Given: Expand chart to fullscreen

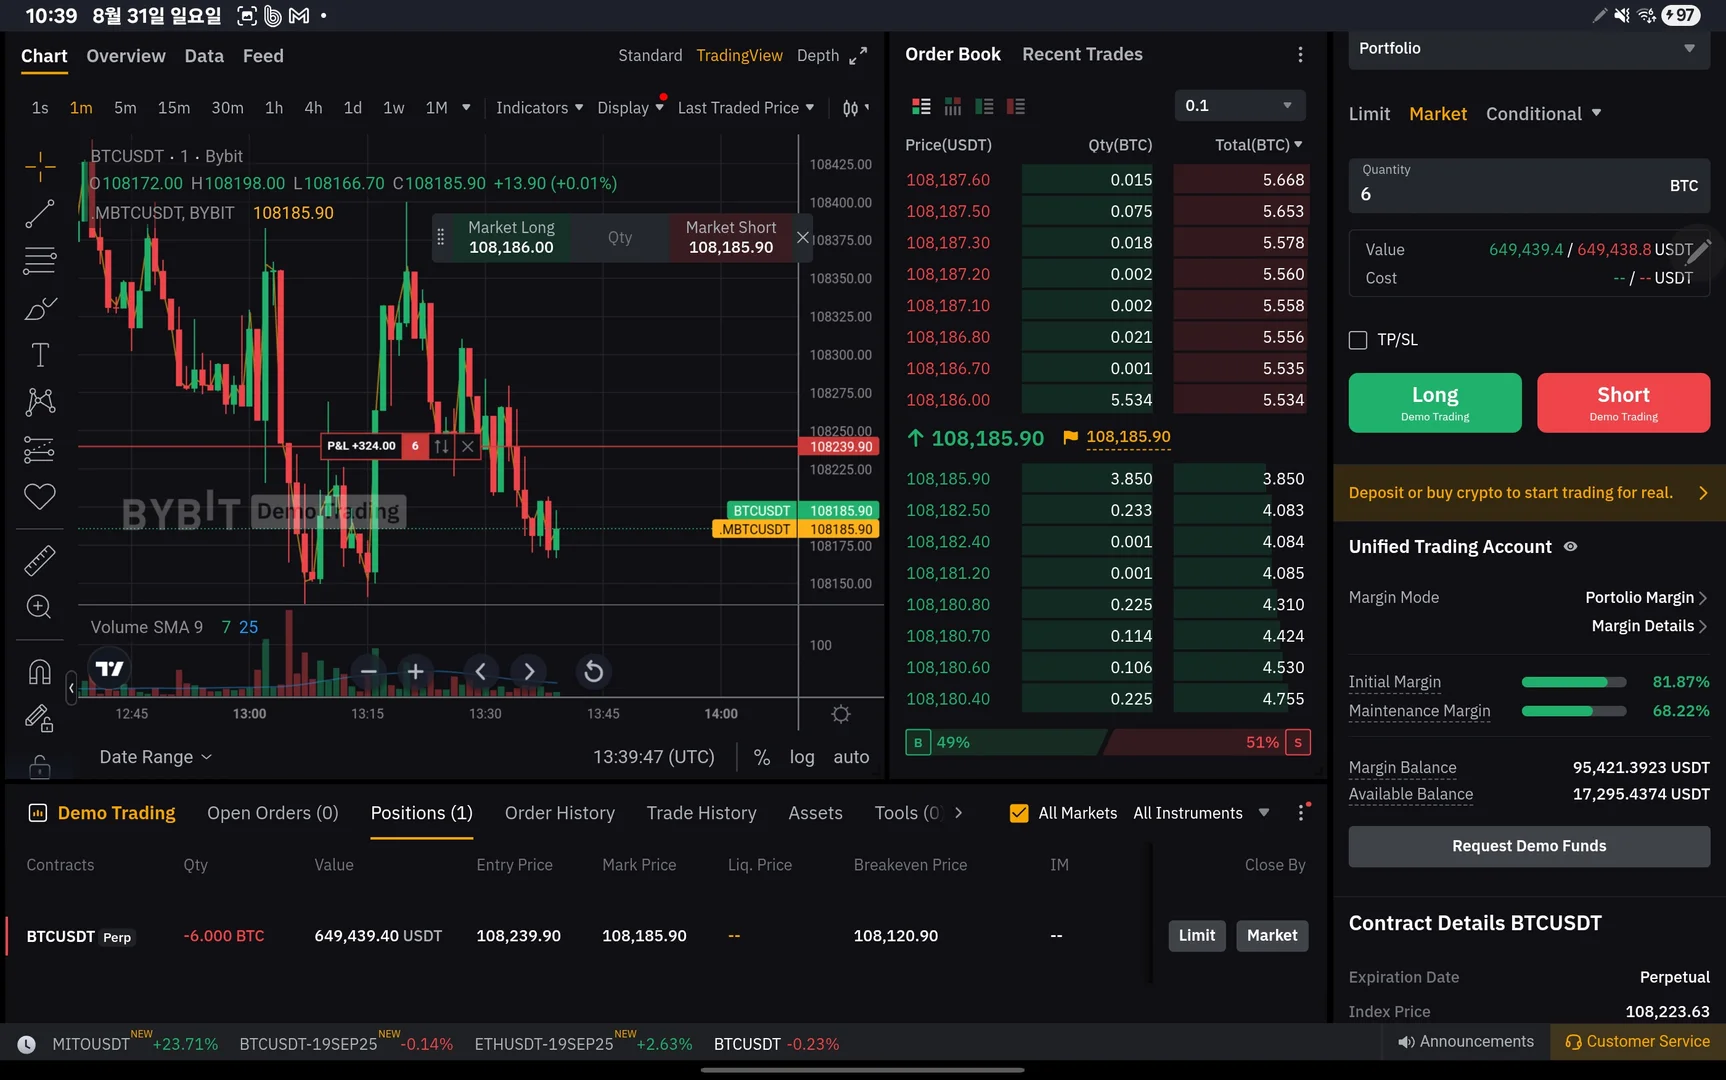Looking at the screenshot, I should (858, 56).
